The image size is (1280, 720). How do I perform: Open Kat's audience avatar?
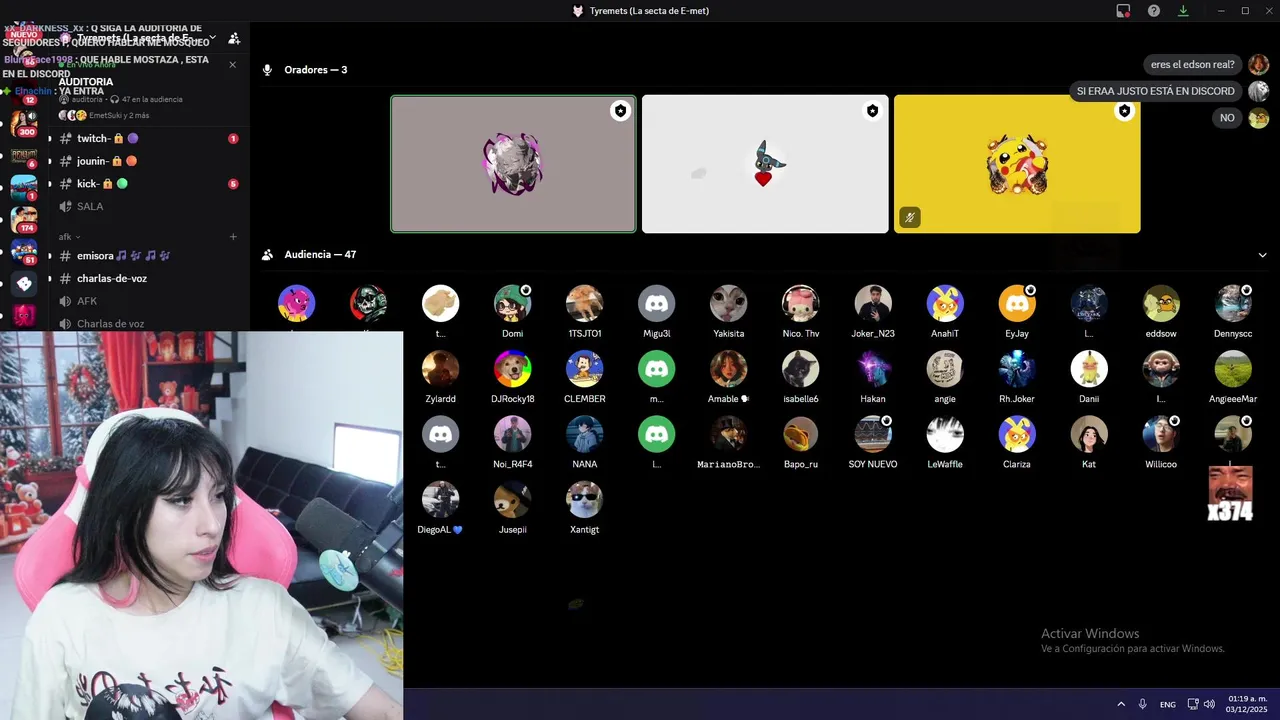point(1088,435)
